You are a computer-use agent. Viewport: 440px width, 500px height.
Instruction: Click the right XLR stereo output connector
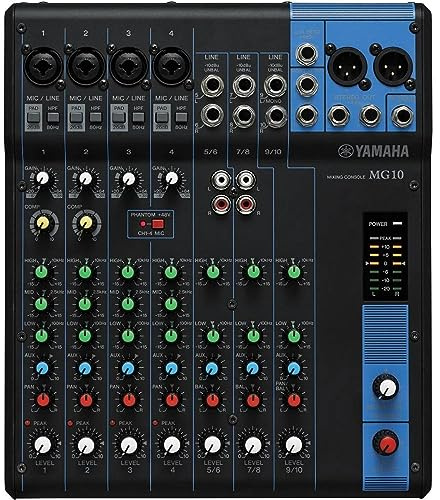point(393,66)
